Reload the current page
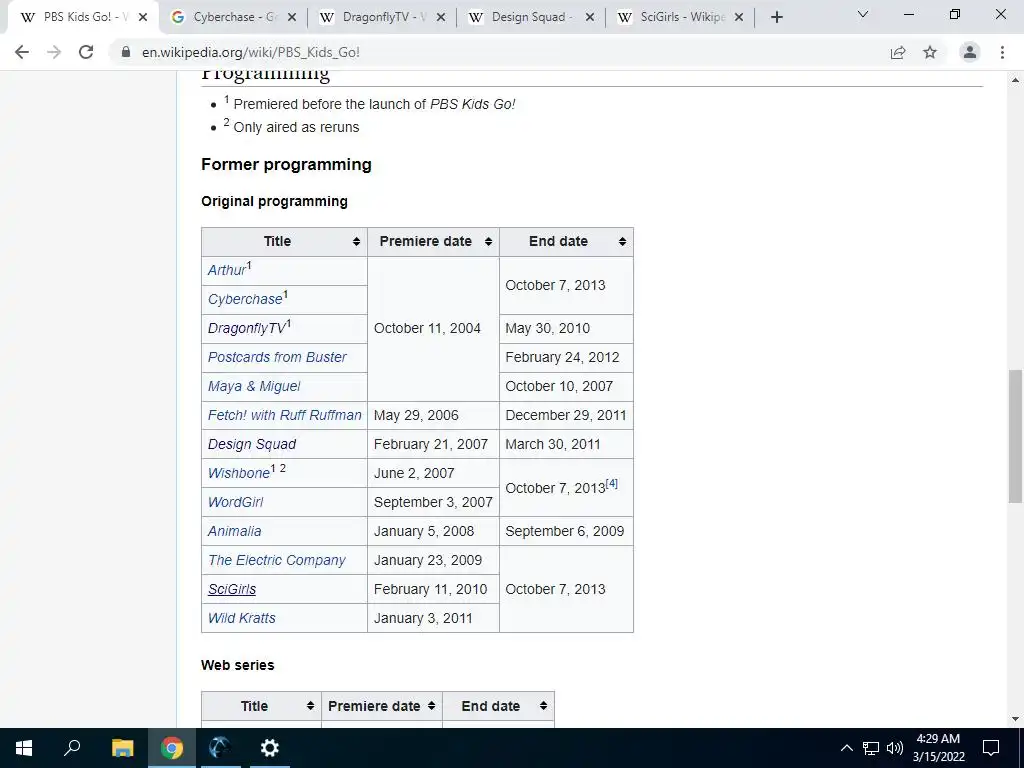The image size is (1024, 768). [x=86, y=52]
